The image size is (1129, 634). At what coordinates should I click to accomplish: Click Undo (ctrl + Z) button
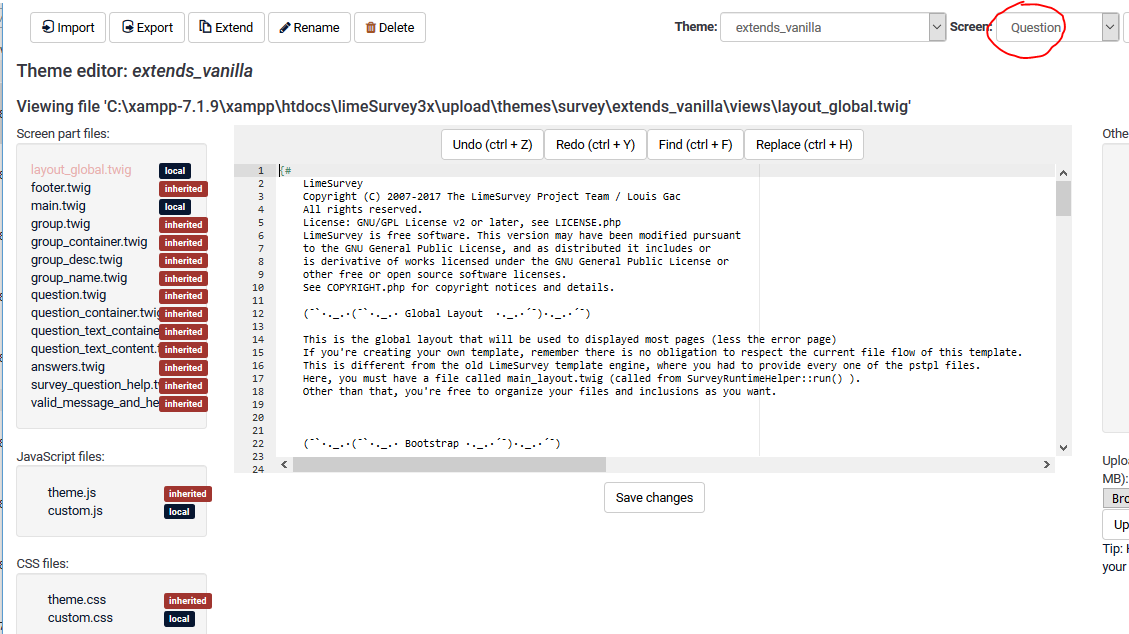(492, 145)
